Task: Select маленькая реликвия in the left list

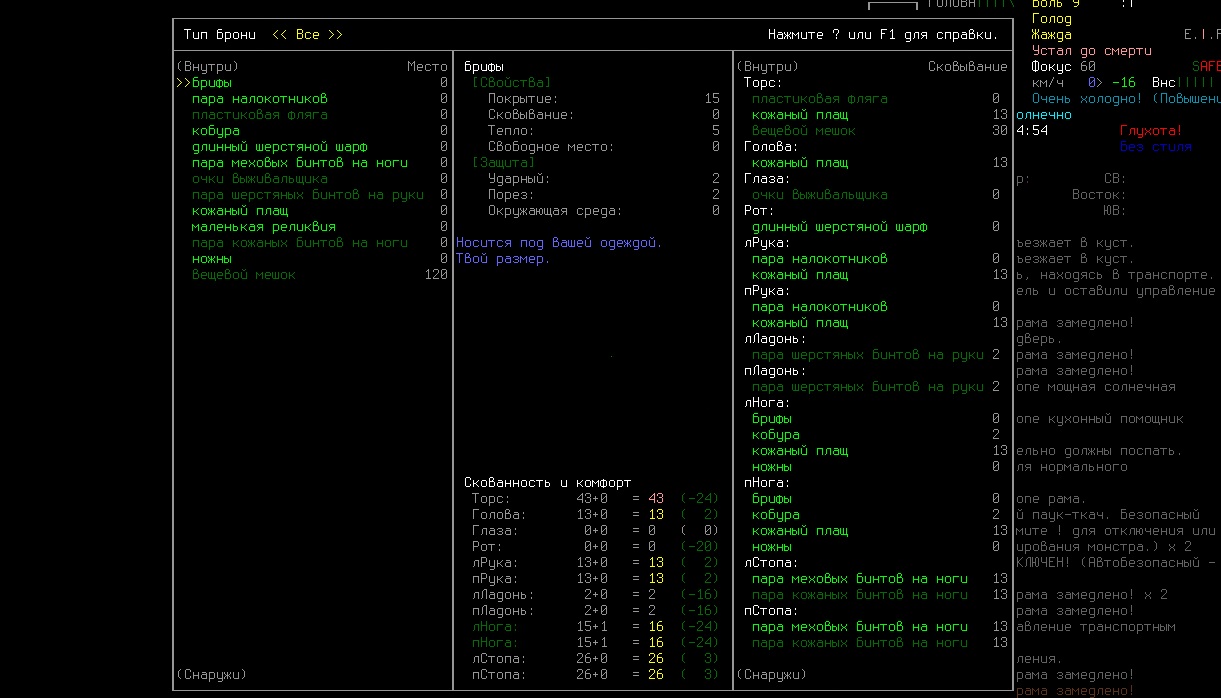Action: (264, 226)
